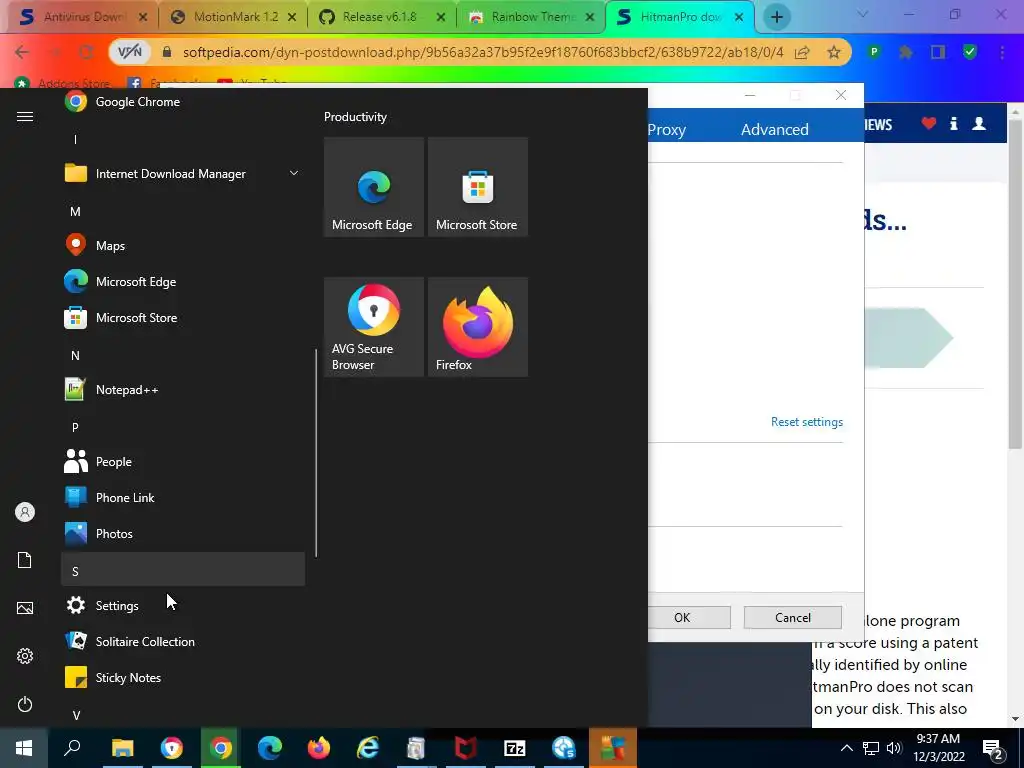This screenshot has height=768, width=1024.
Task: Open Microsoft Store in the app list
Action: coord(183,317)
